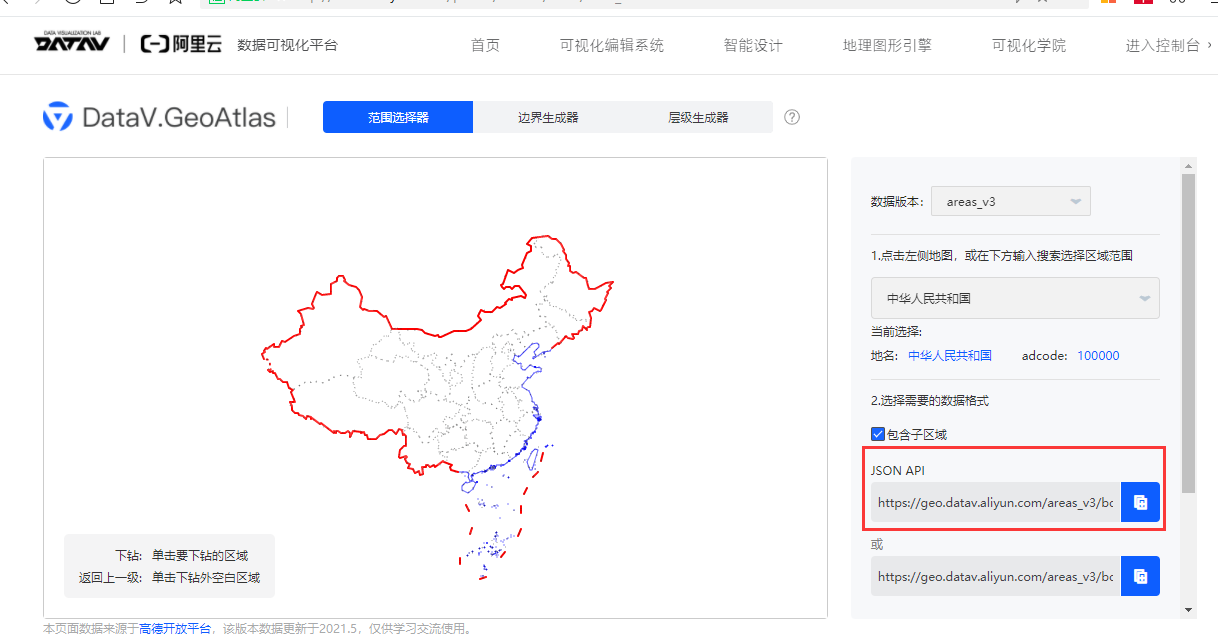This screenshot has height=641, width=1218.
Task: Click the scrollbar up arrow
Action: [1188, 165]
